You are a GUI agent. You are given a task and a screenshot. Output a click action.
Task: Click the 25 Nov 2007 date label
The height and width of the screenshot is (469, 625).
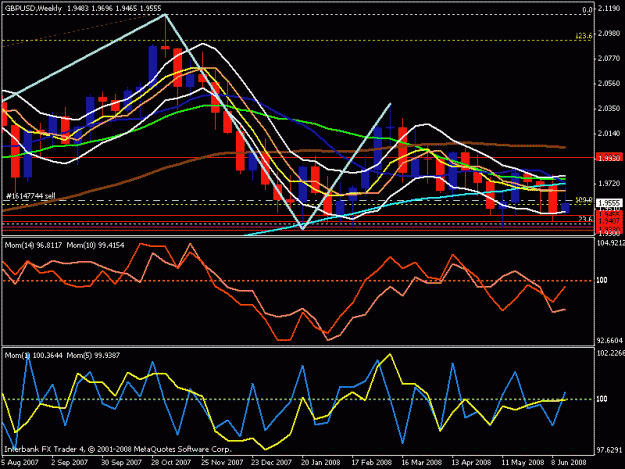(222, 463)
